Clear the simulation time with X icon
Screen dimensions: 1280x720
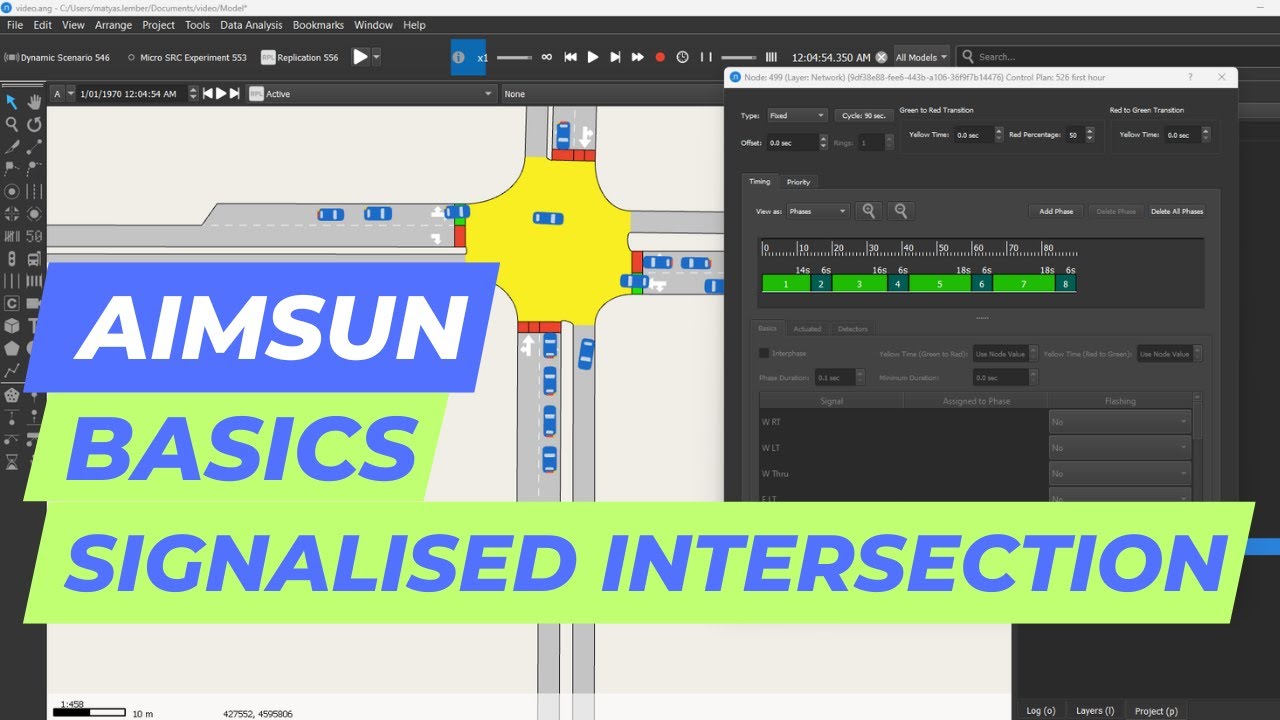881,57
